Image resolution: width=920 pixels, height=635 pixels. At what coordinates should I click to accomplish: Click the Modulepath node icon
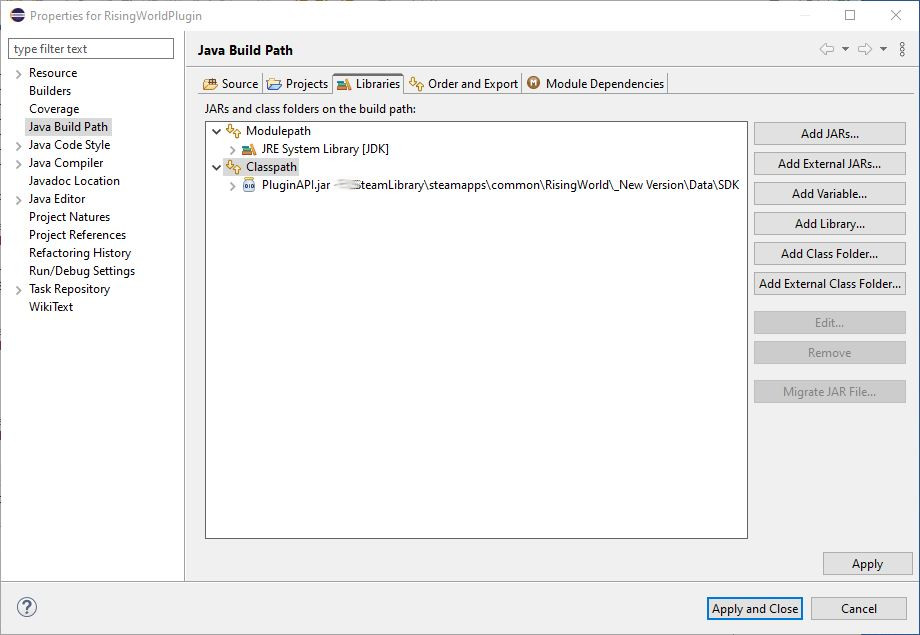[234, 131]
